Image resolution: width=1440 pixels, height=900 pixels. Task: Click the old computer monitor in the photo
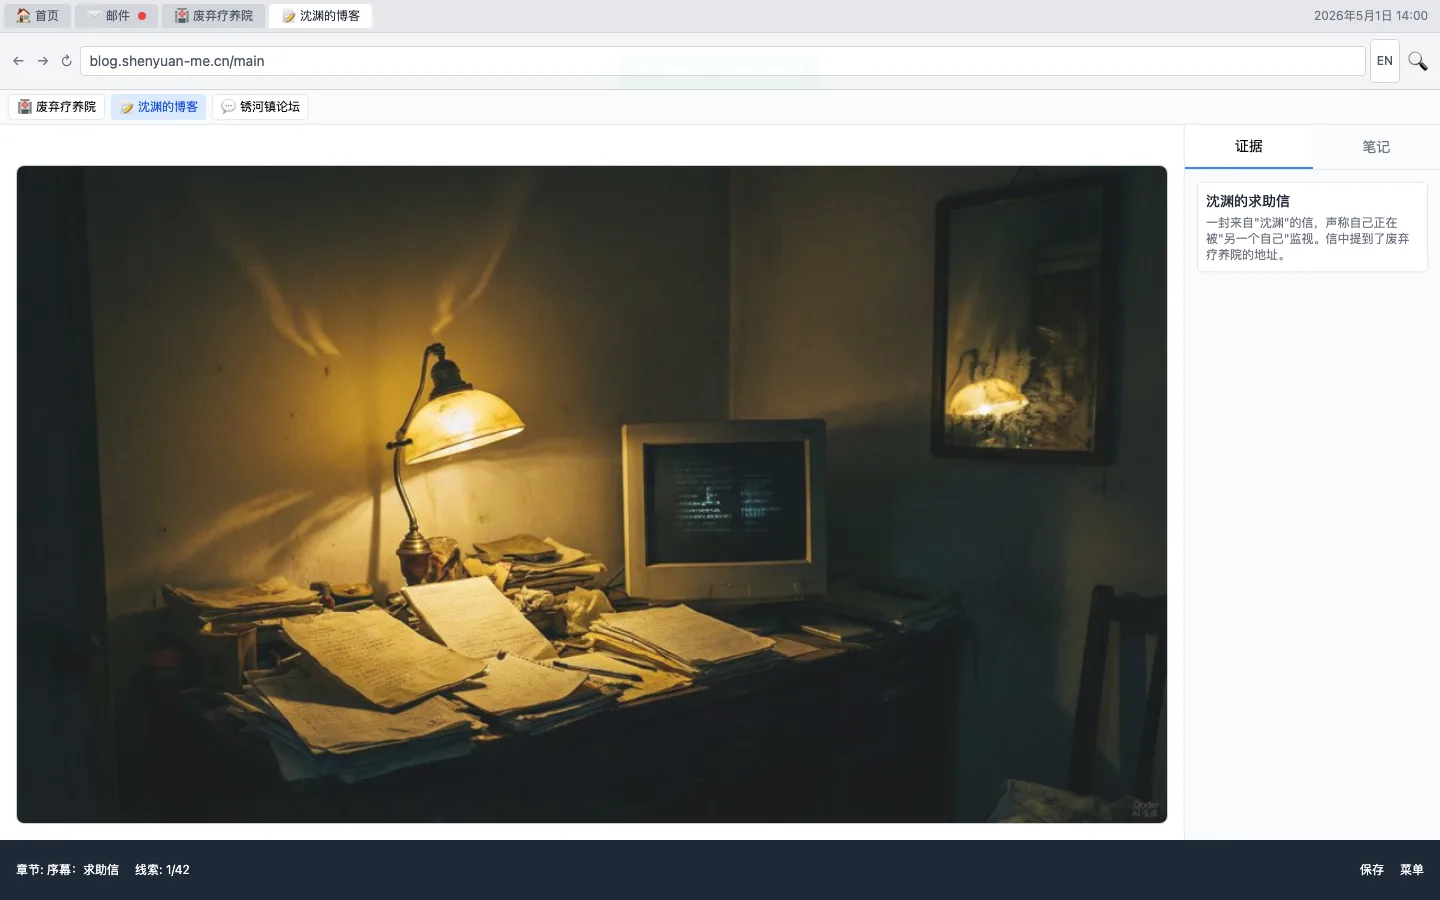pos(724,510)
